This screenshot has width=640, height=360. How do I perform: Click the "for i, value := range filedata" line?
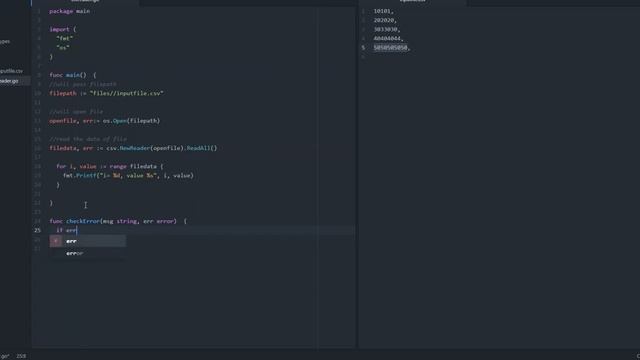click(x=109, y=167)
